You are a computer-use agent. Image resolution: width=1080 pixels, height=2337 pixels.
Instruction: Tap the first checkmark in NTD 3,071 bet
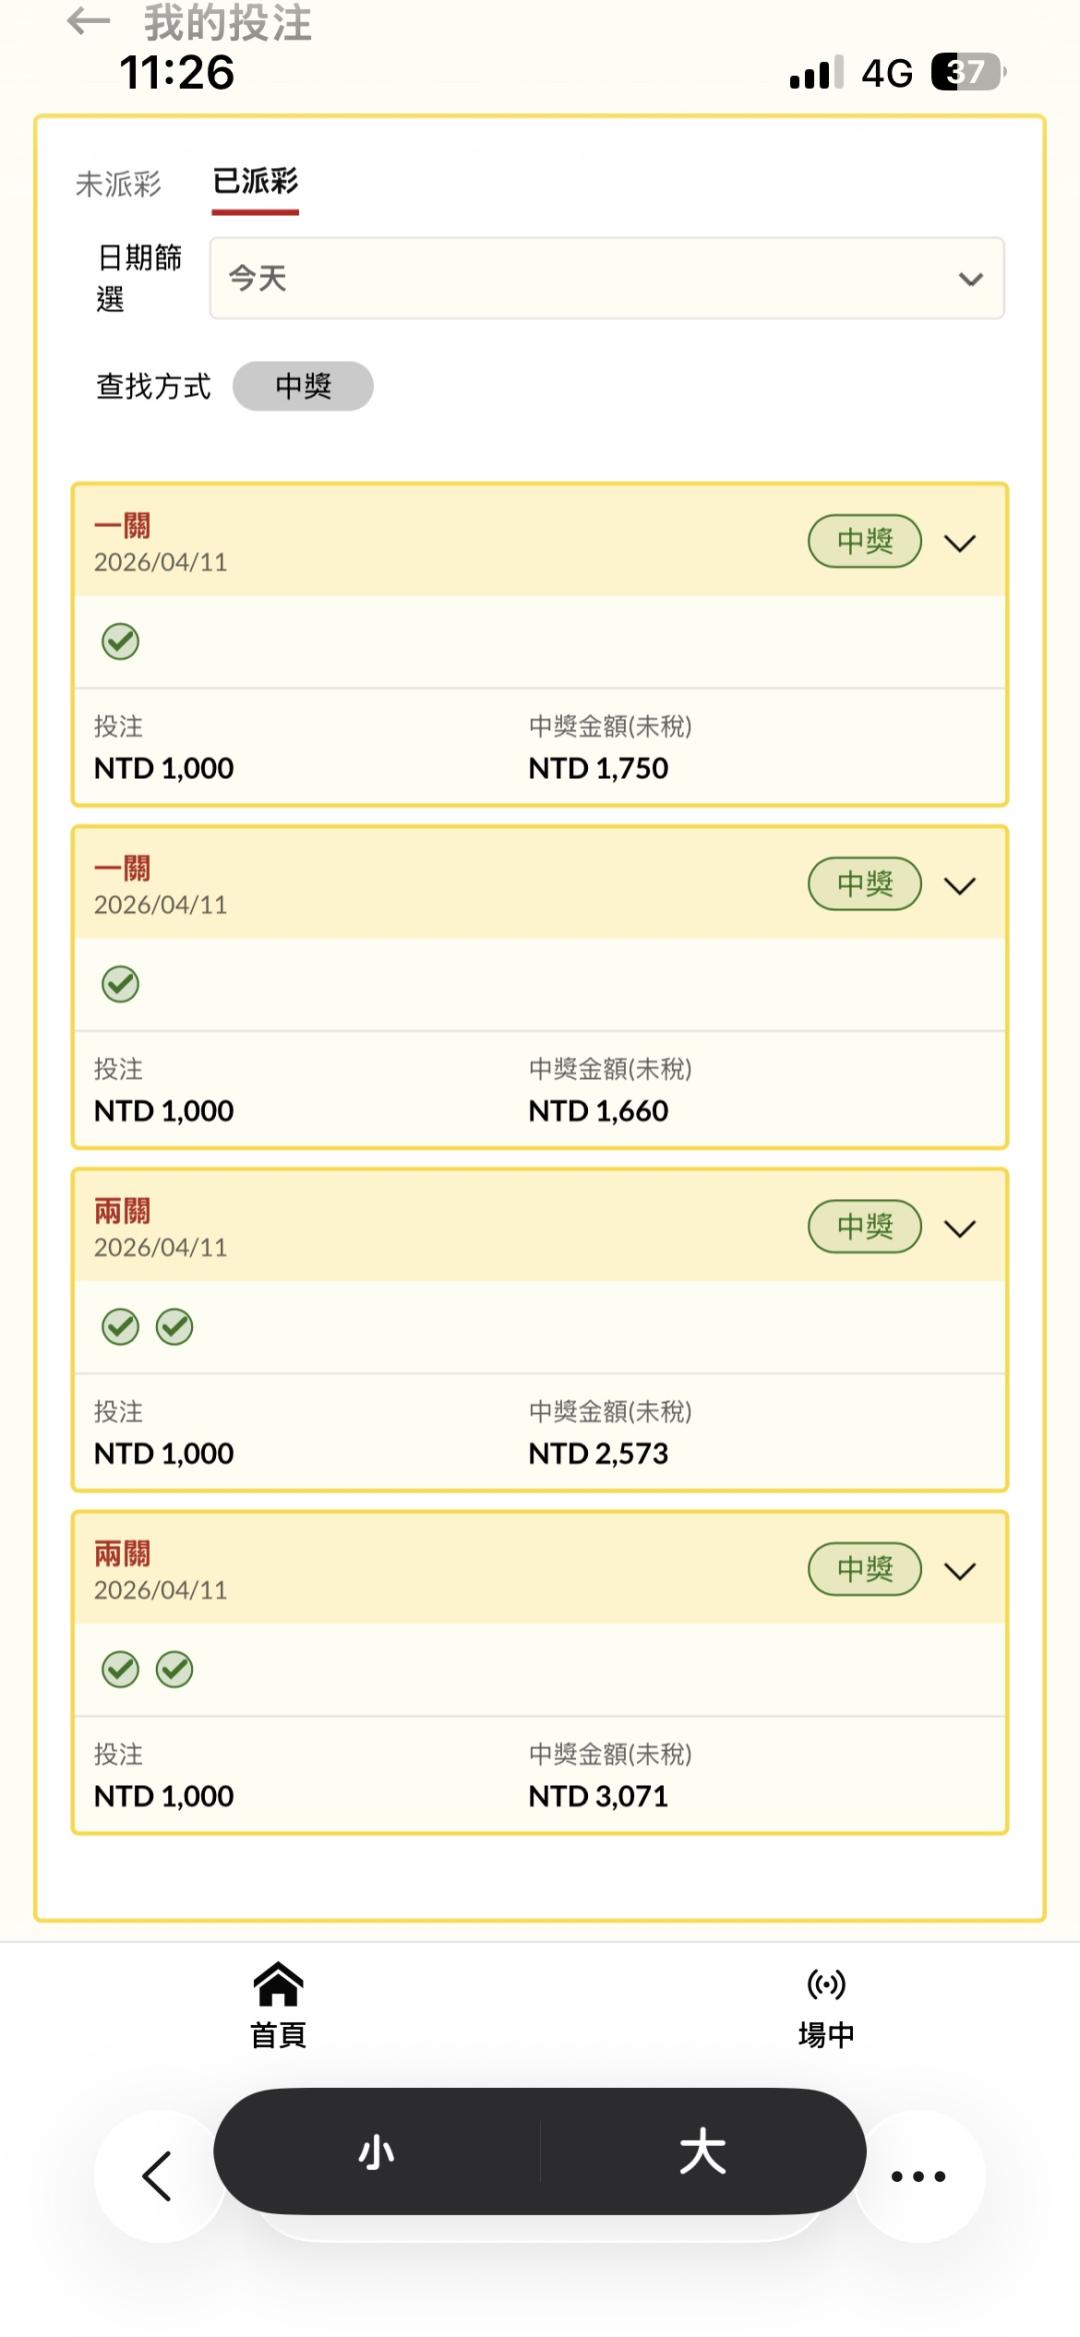point(121,1669)
